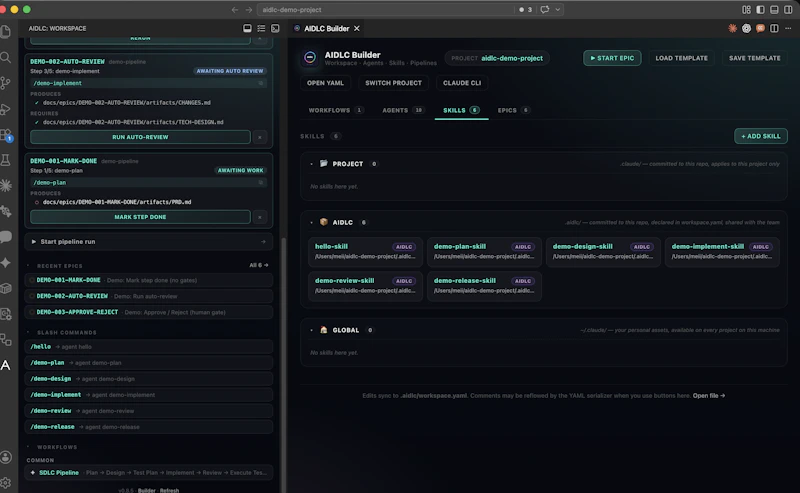Screen dimensions: 800x493
Task: Collapse the AIDLC skills group
Action: [311, 223]
